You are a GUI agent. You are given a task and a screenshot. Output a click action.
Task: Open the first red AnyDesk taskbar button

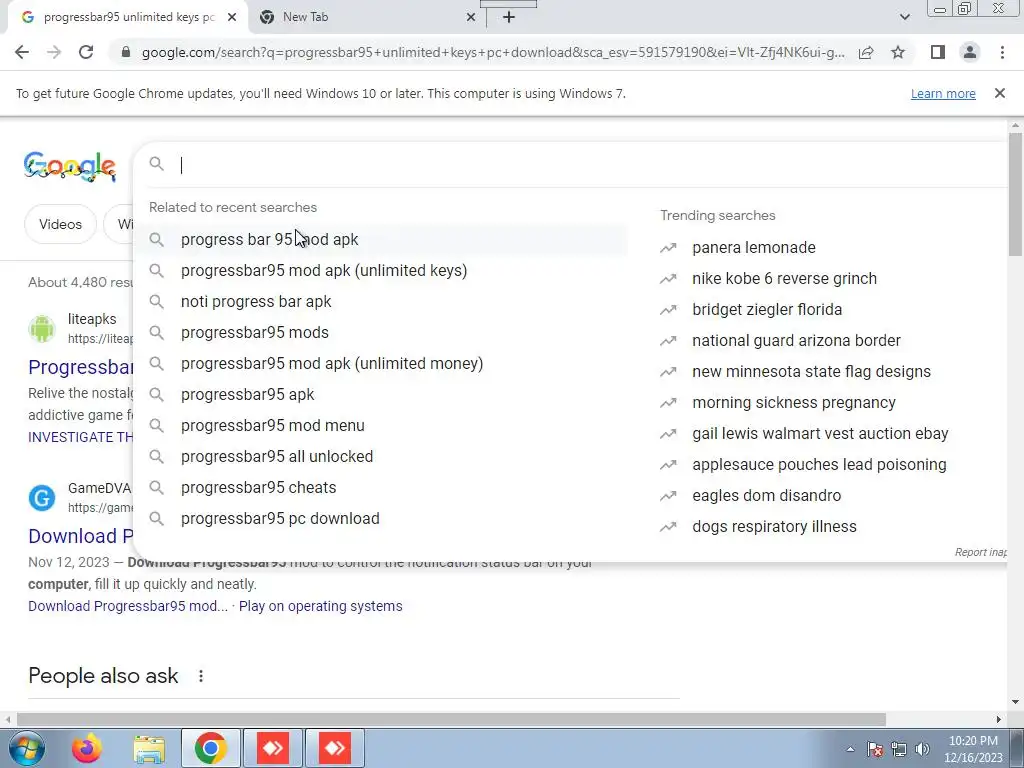click(273, 748)
